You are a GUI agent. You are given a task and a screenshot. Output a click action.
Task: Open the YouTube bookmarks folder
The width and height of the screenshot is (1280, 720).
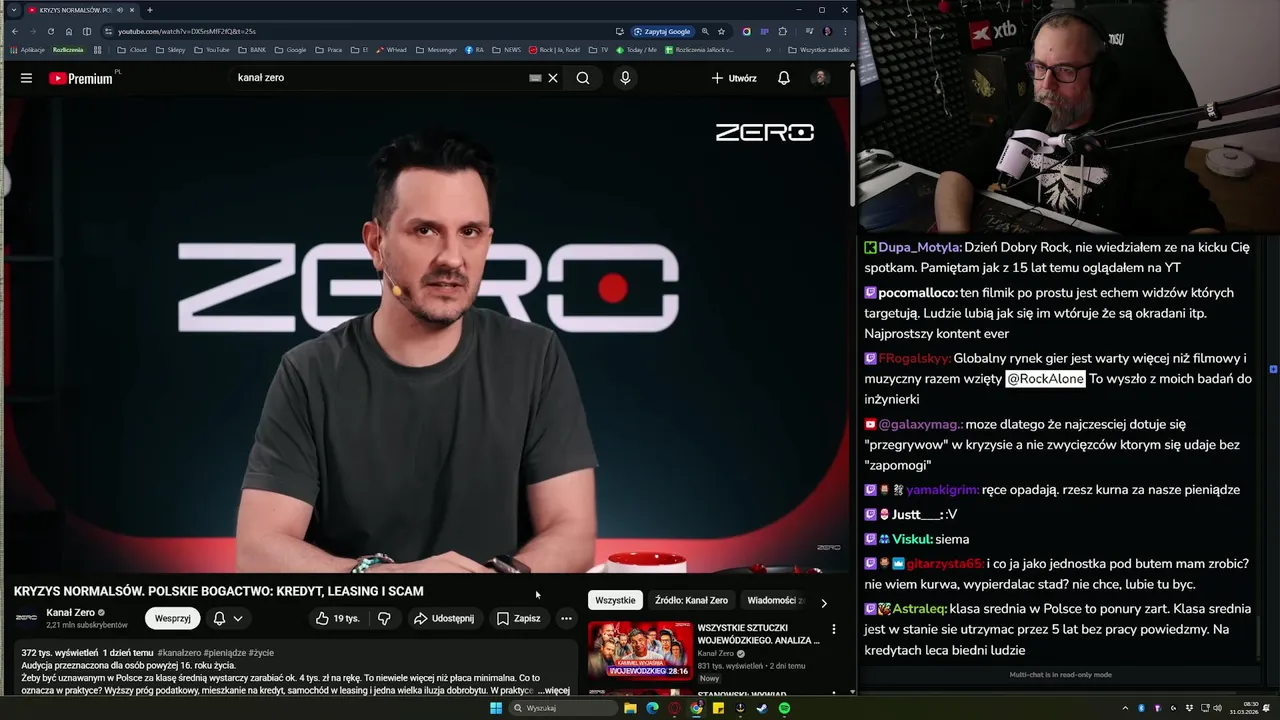(211, 49)
